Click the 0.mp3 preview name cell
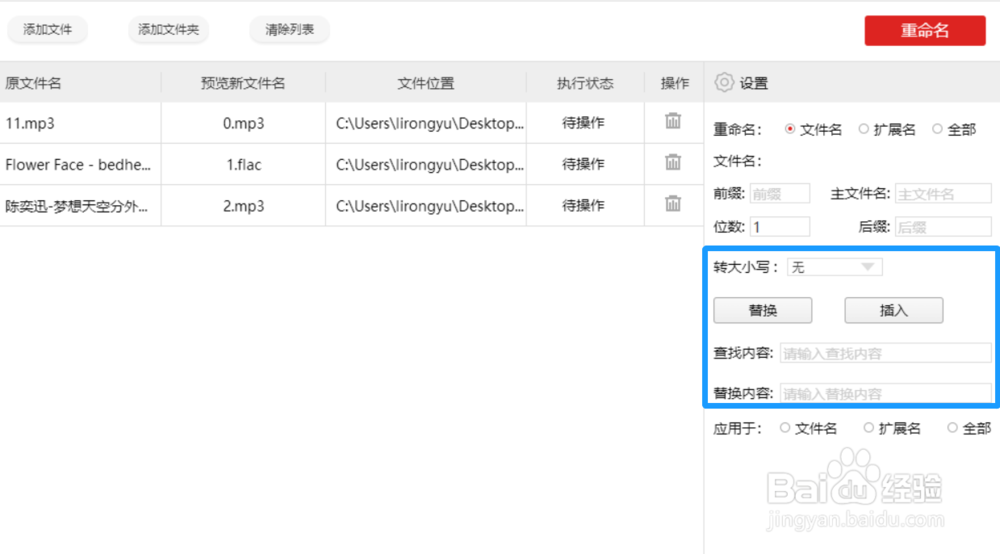The height and width of the screenshot is (554, 1000). (x=243, y=123)
